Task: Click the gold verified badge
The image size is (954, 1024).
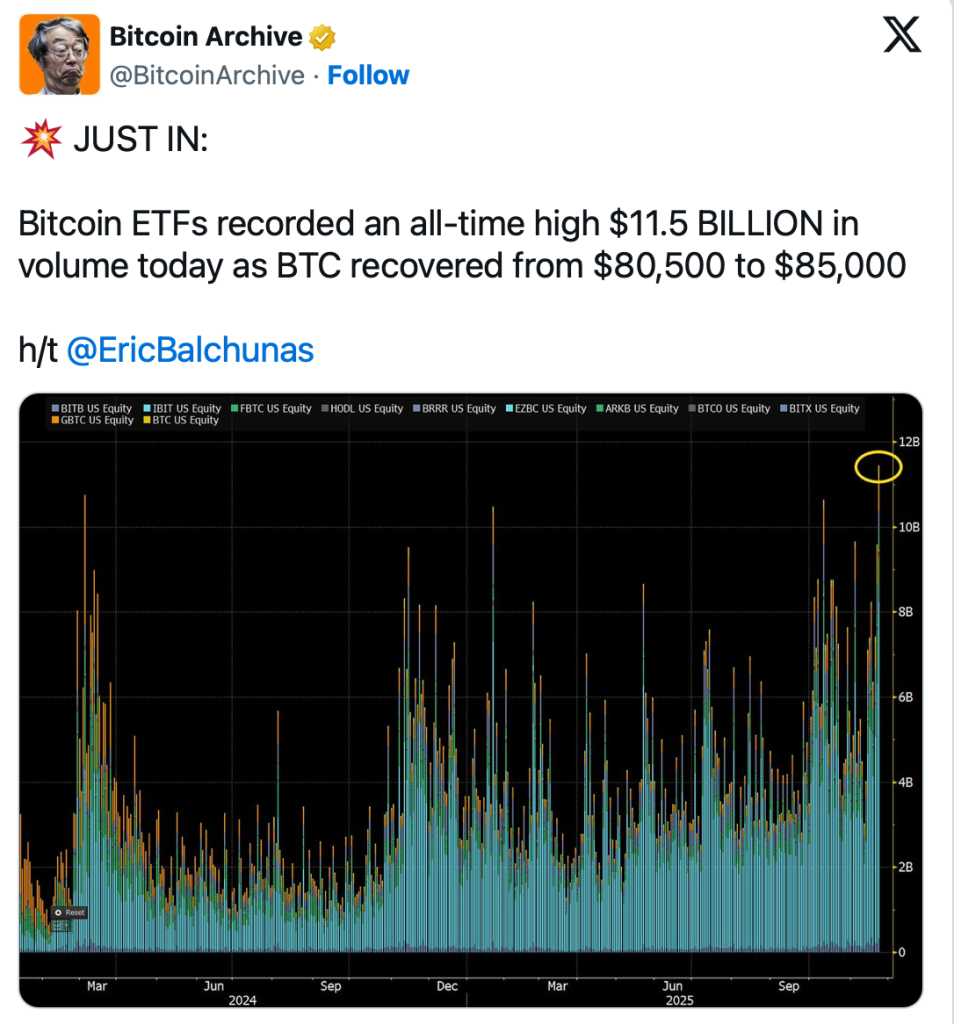Action: [x=321, y=38]
